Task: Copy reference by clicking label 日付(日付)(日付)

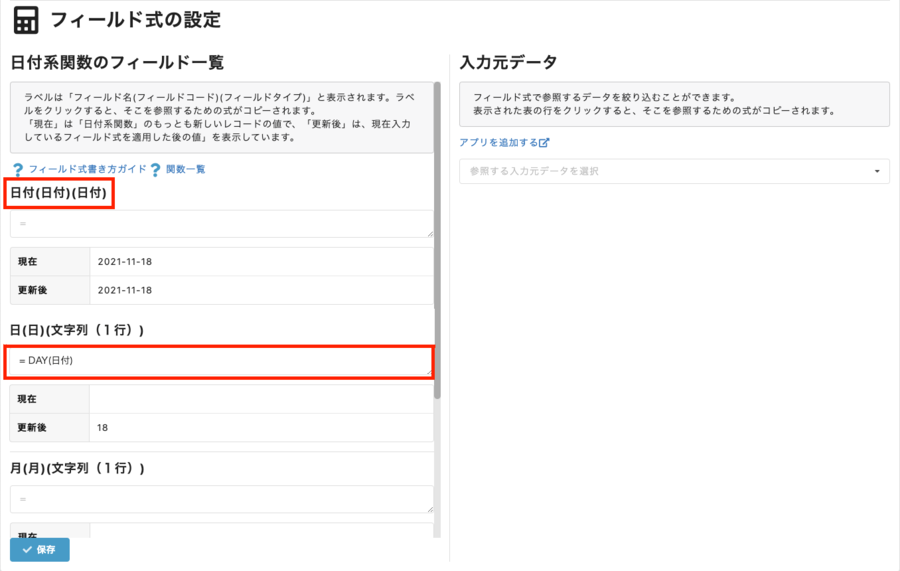Action: 59,193
